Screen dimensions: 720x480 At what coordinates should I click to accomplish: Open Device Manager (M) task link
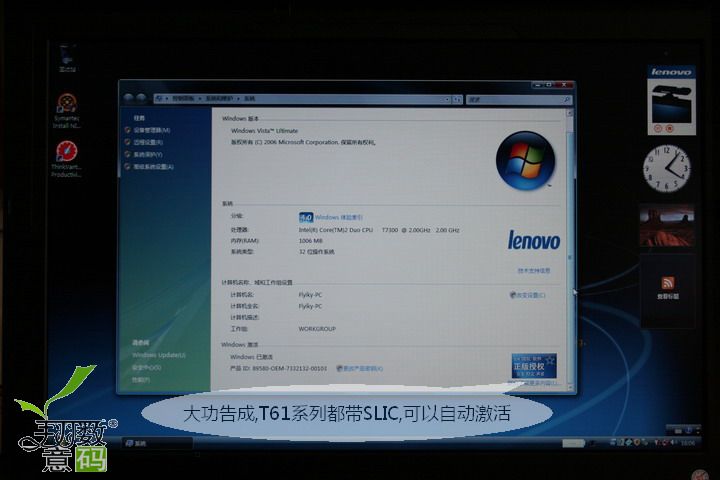(x=152, y=130)
